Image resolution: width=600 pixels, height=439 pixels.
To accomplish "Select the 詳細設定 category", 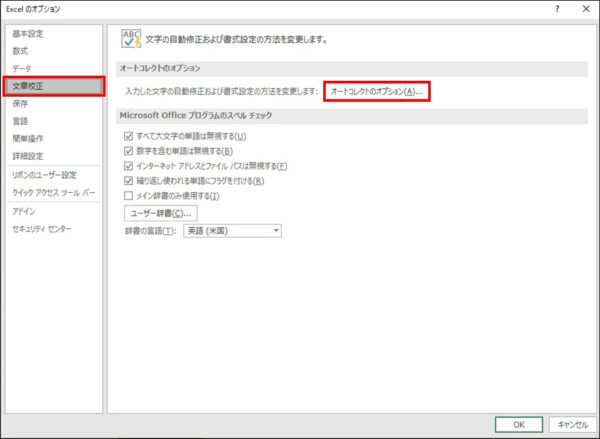I will coord(28,156).
